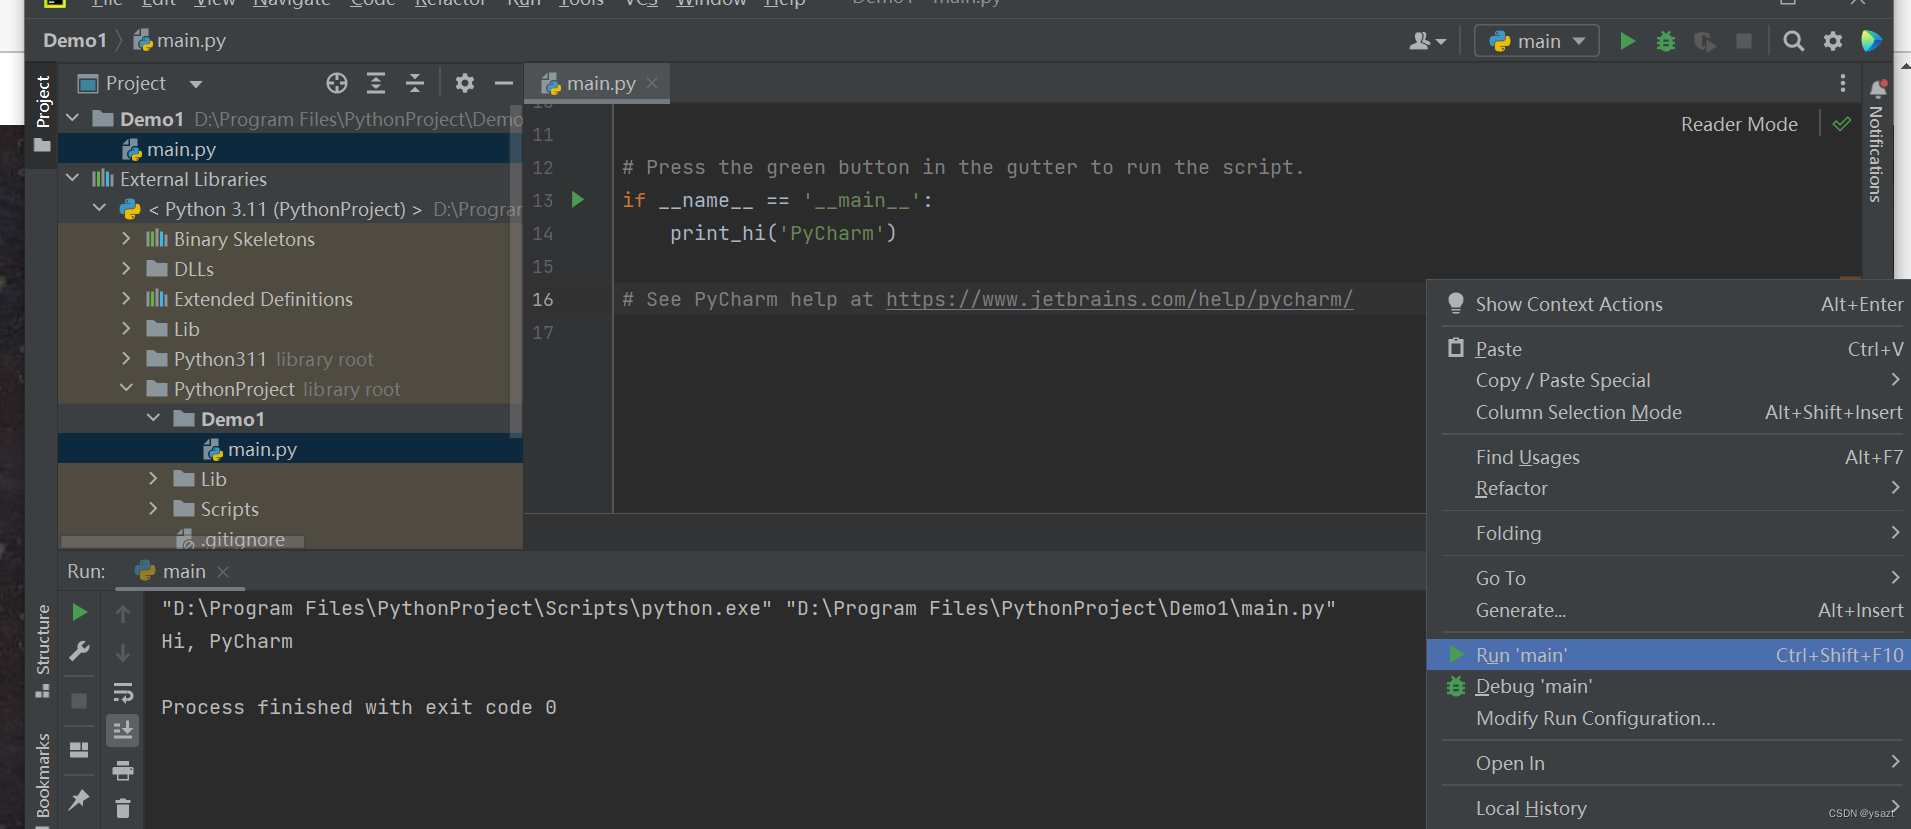Toggle the Bookmarks tool window button
Image resolution: width=1911 pixels, height=829 pixels.
click(42, 775)
